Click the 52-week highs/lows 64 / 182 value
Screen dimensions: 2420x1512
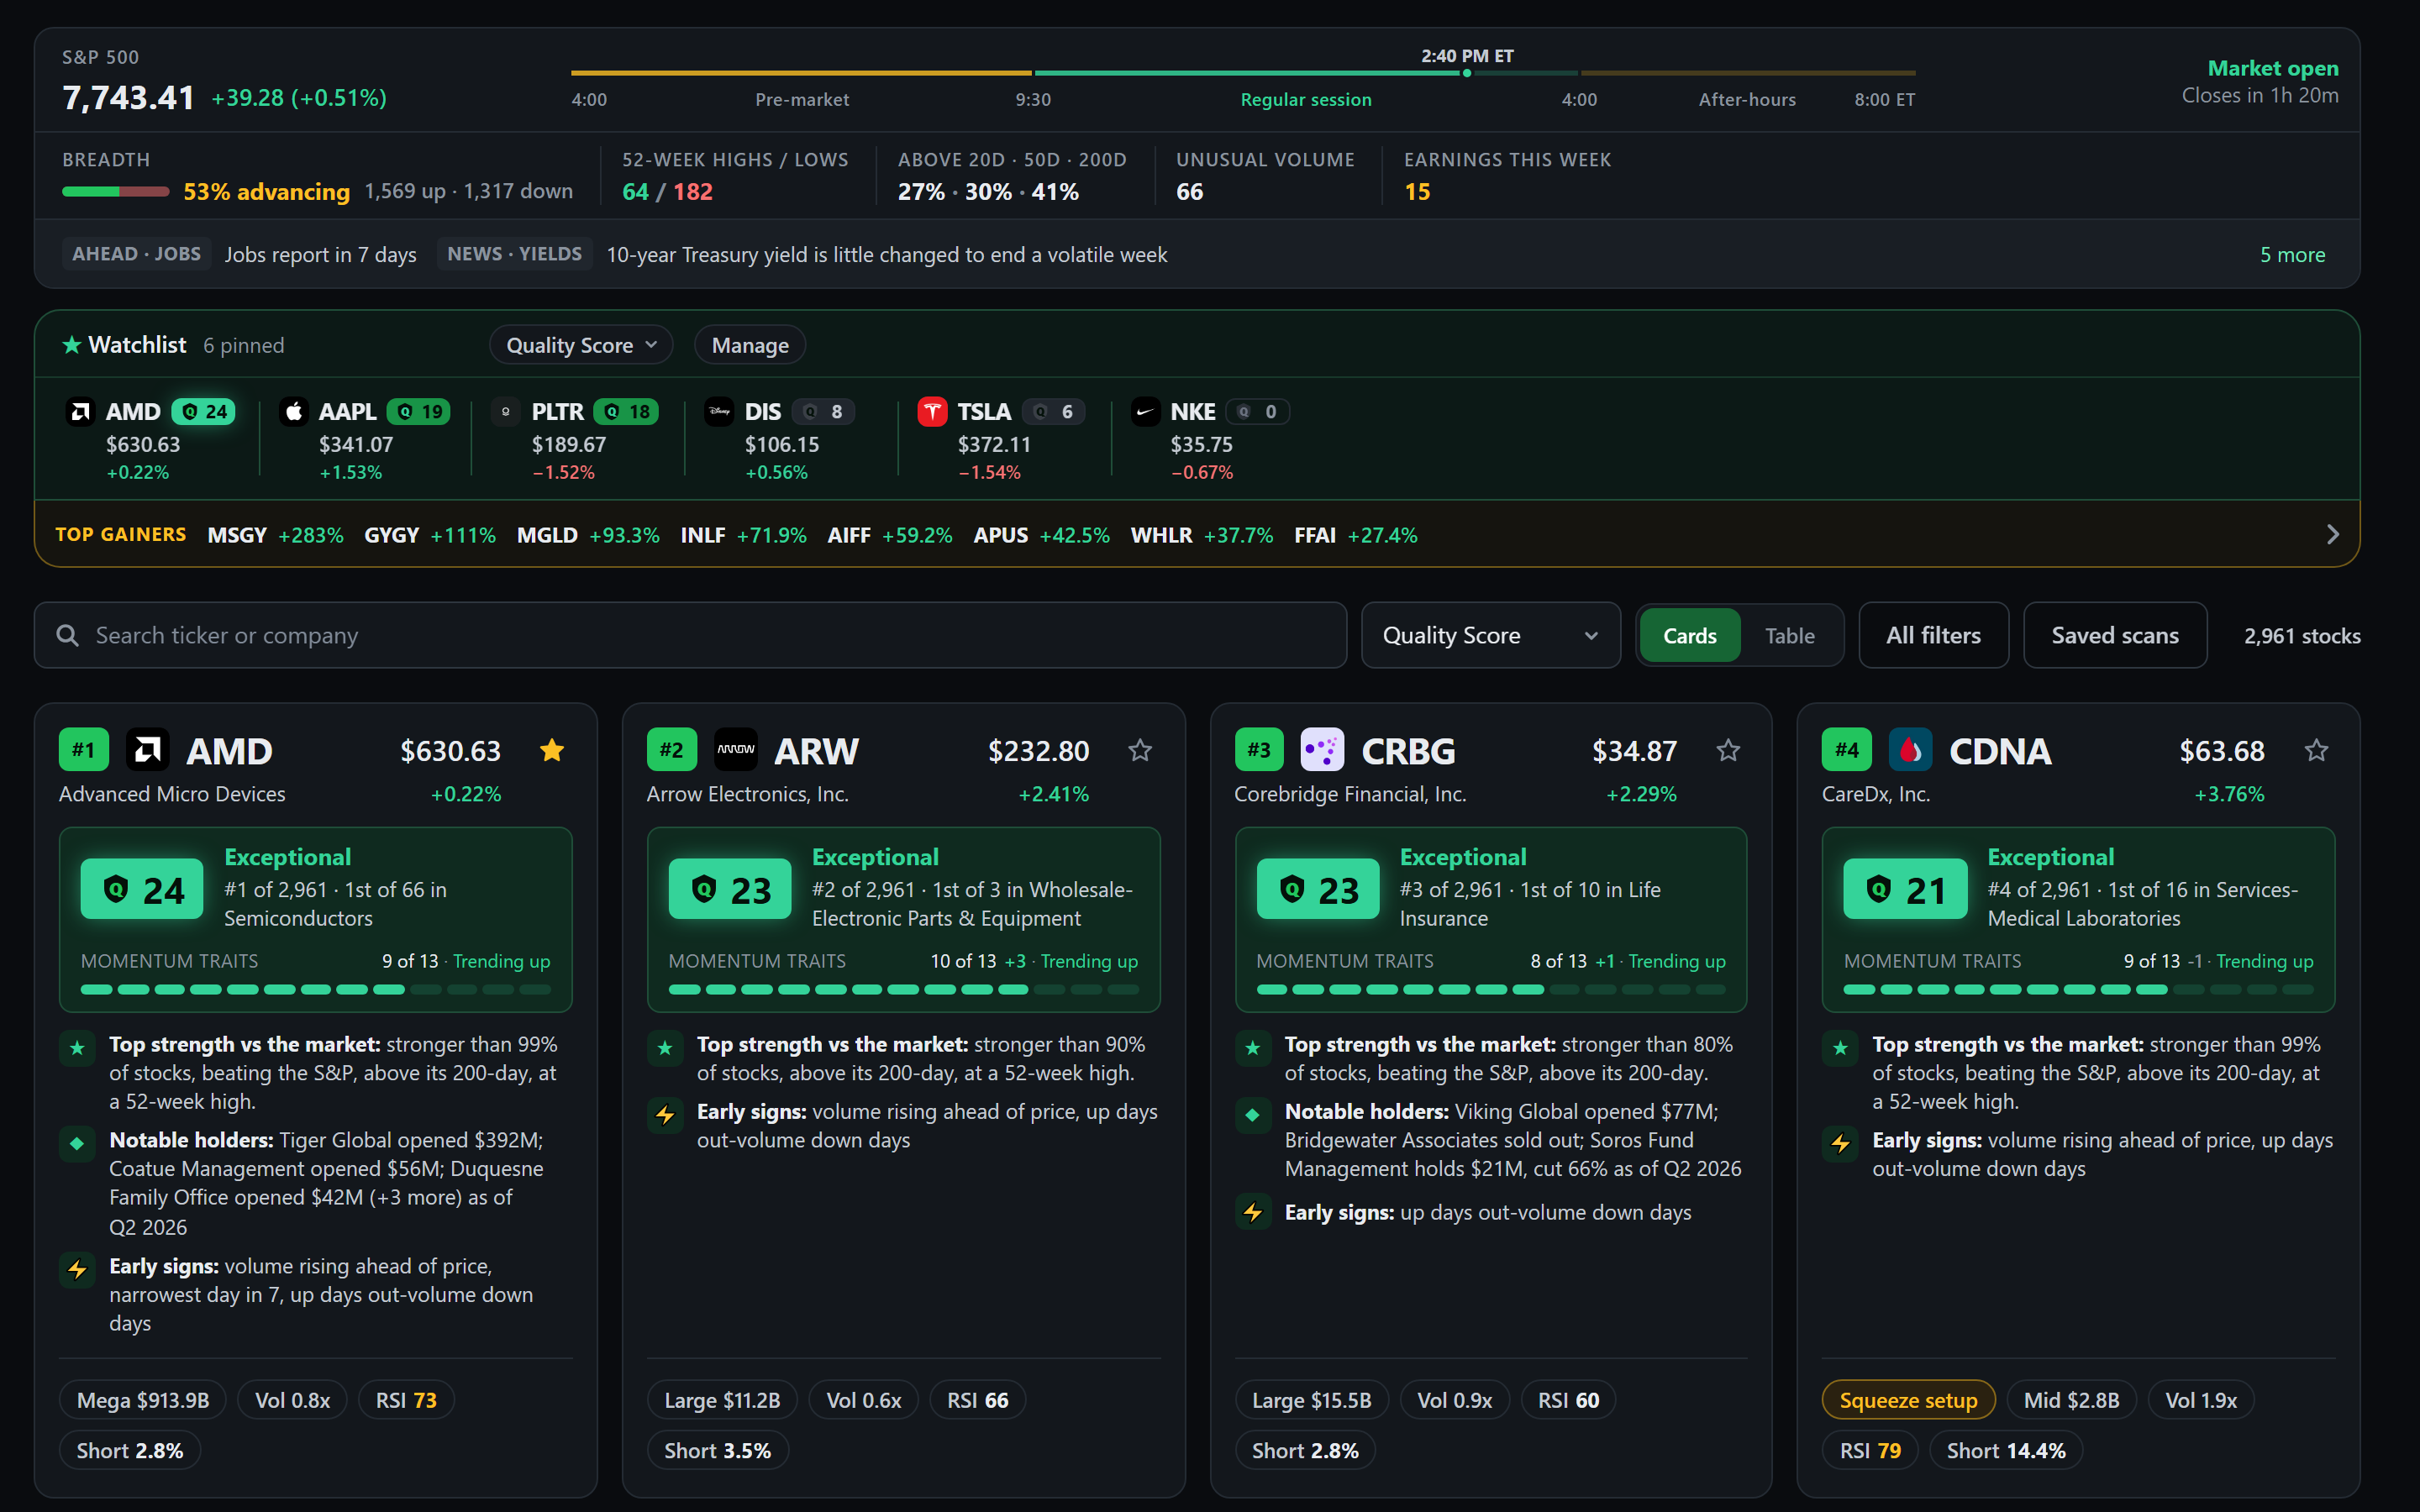(x=667, y=192)
